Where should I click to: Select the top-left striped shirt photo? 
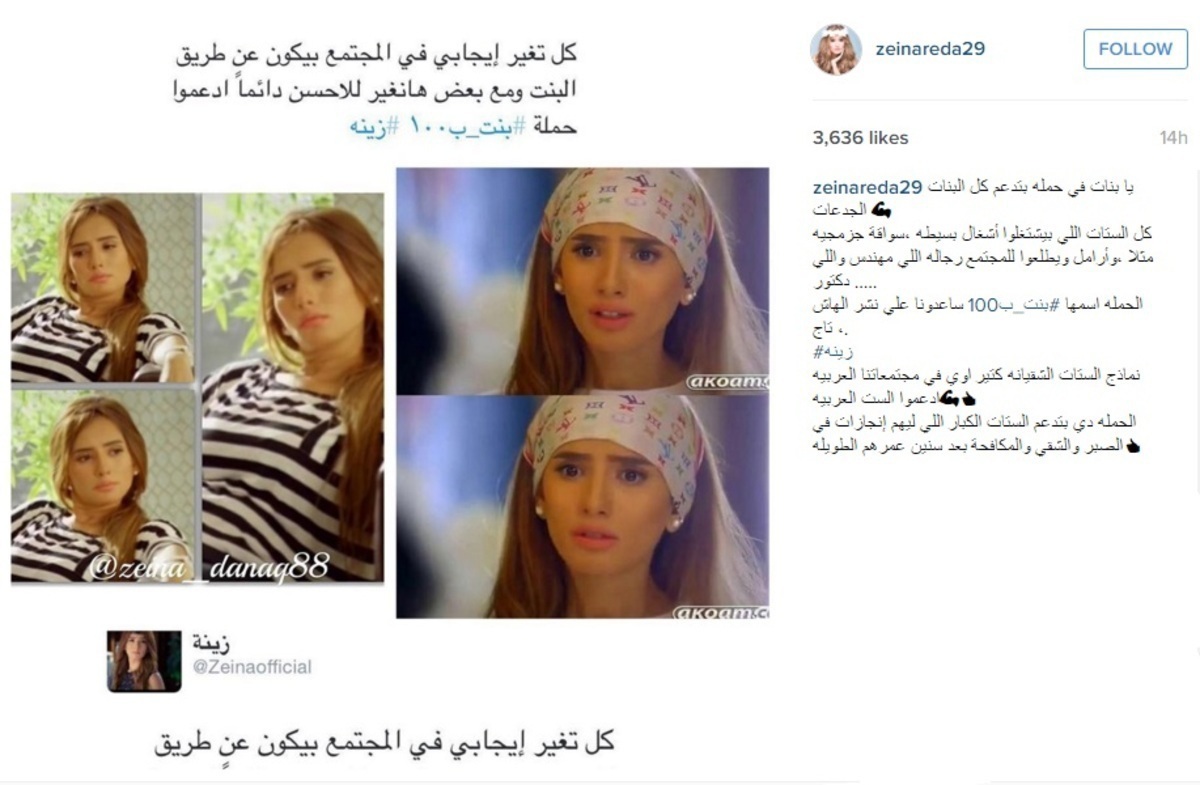pos(104,288)
